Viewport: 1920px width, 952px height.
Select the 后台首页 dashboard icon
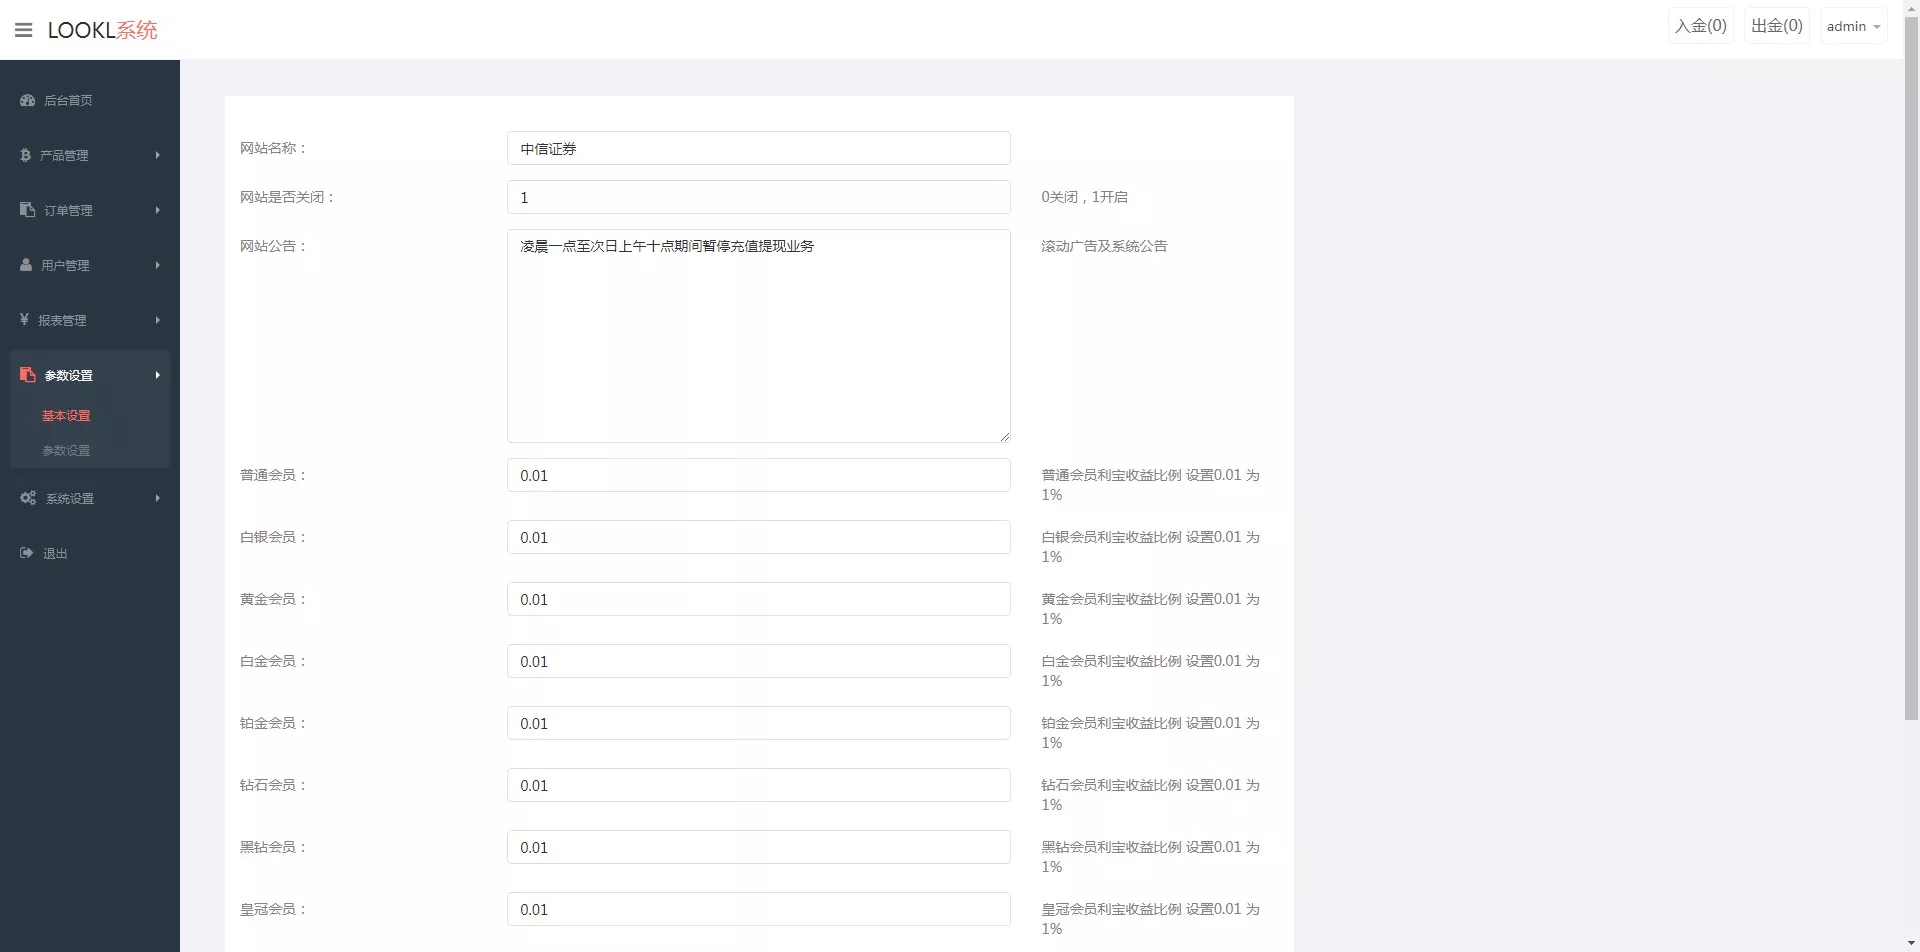[x=26, y=100]
